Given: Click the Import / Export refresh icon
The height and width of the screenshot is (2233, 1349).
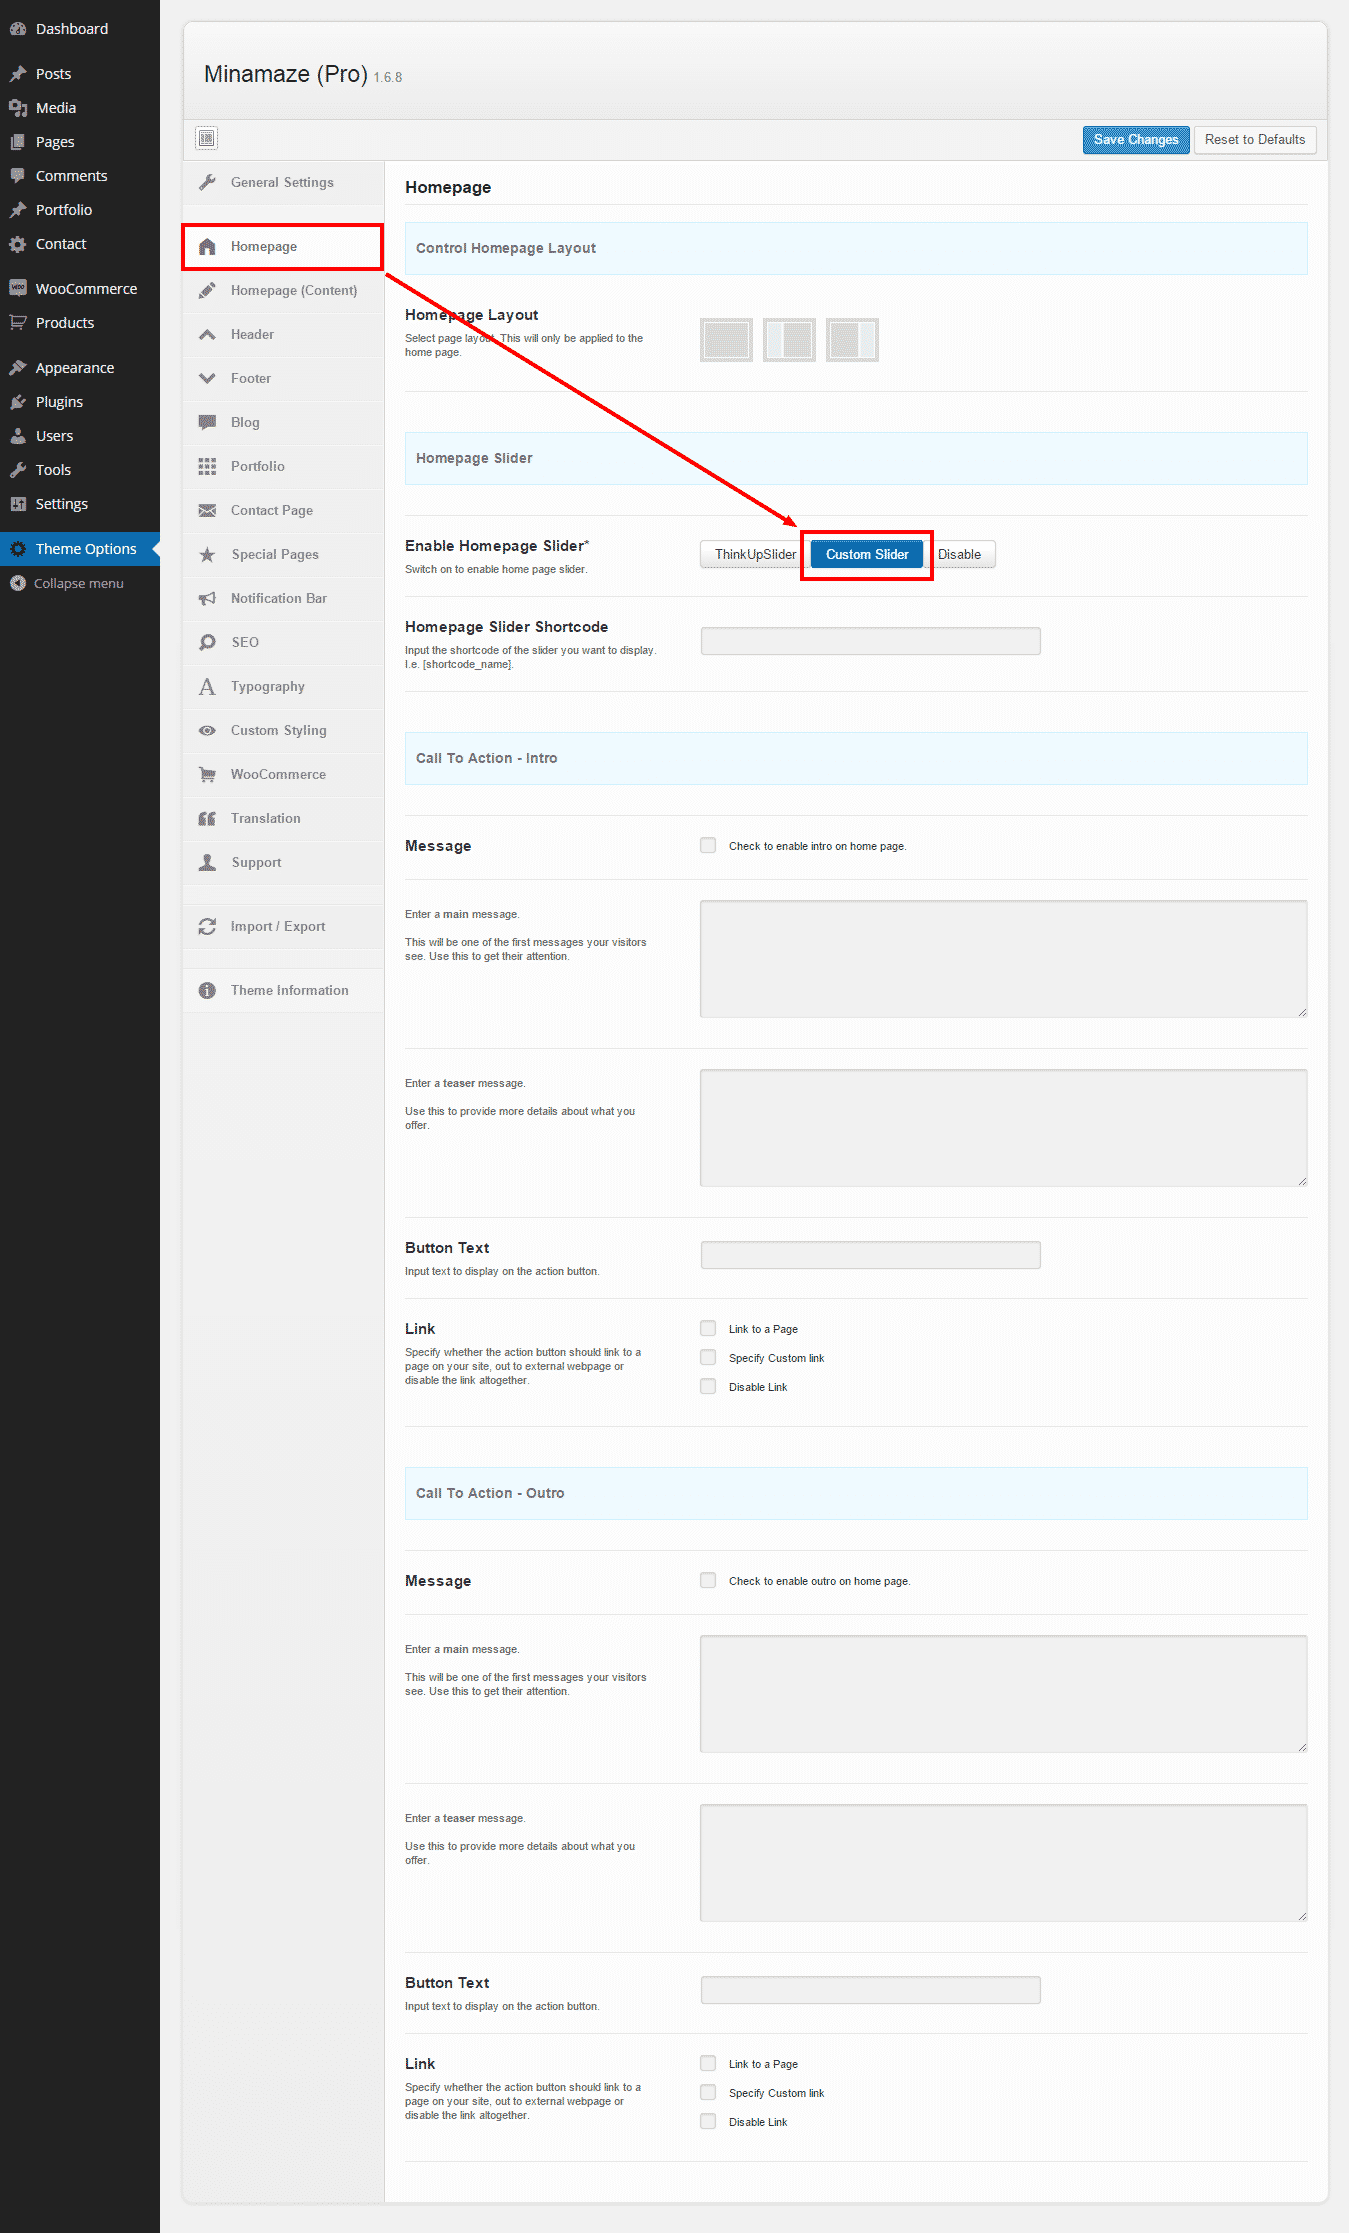Looking at the screenshot, I should (207, 926).
